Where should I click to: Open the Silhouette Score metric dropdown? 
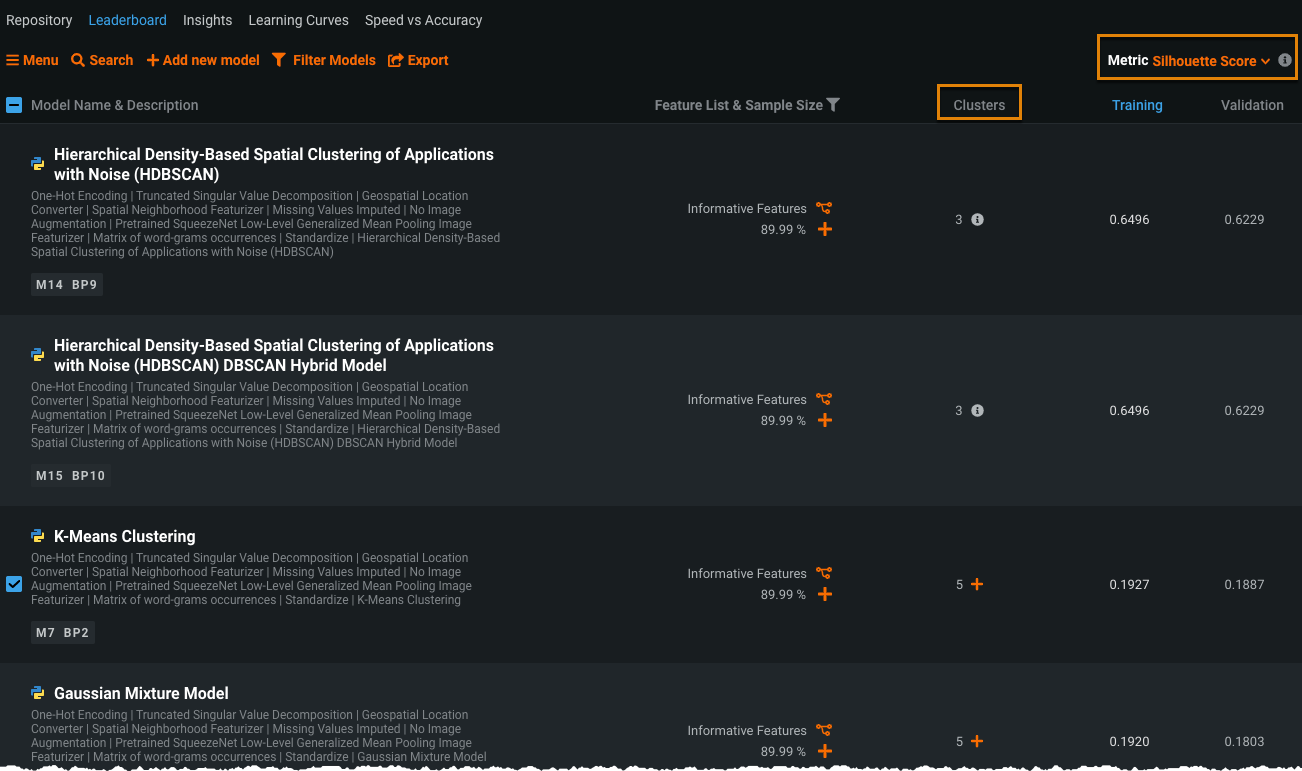tap(1210, 61)
